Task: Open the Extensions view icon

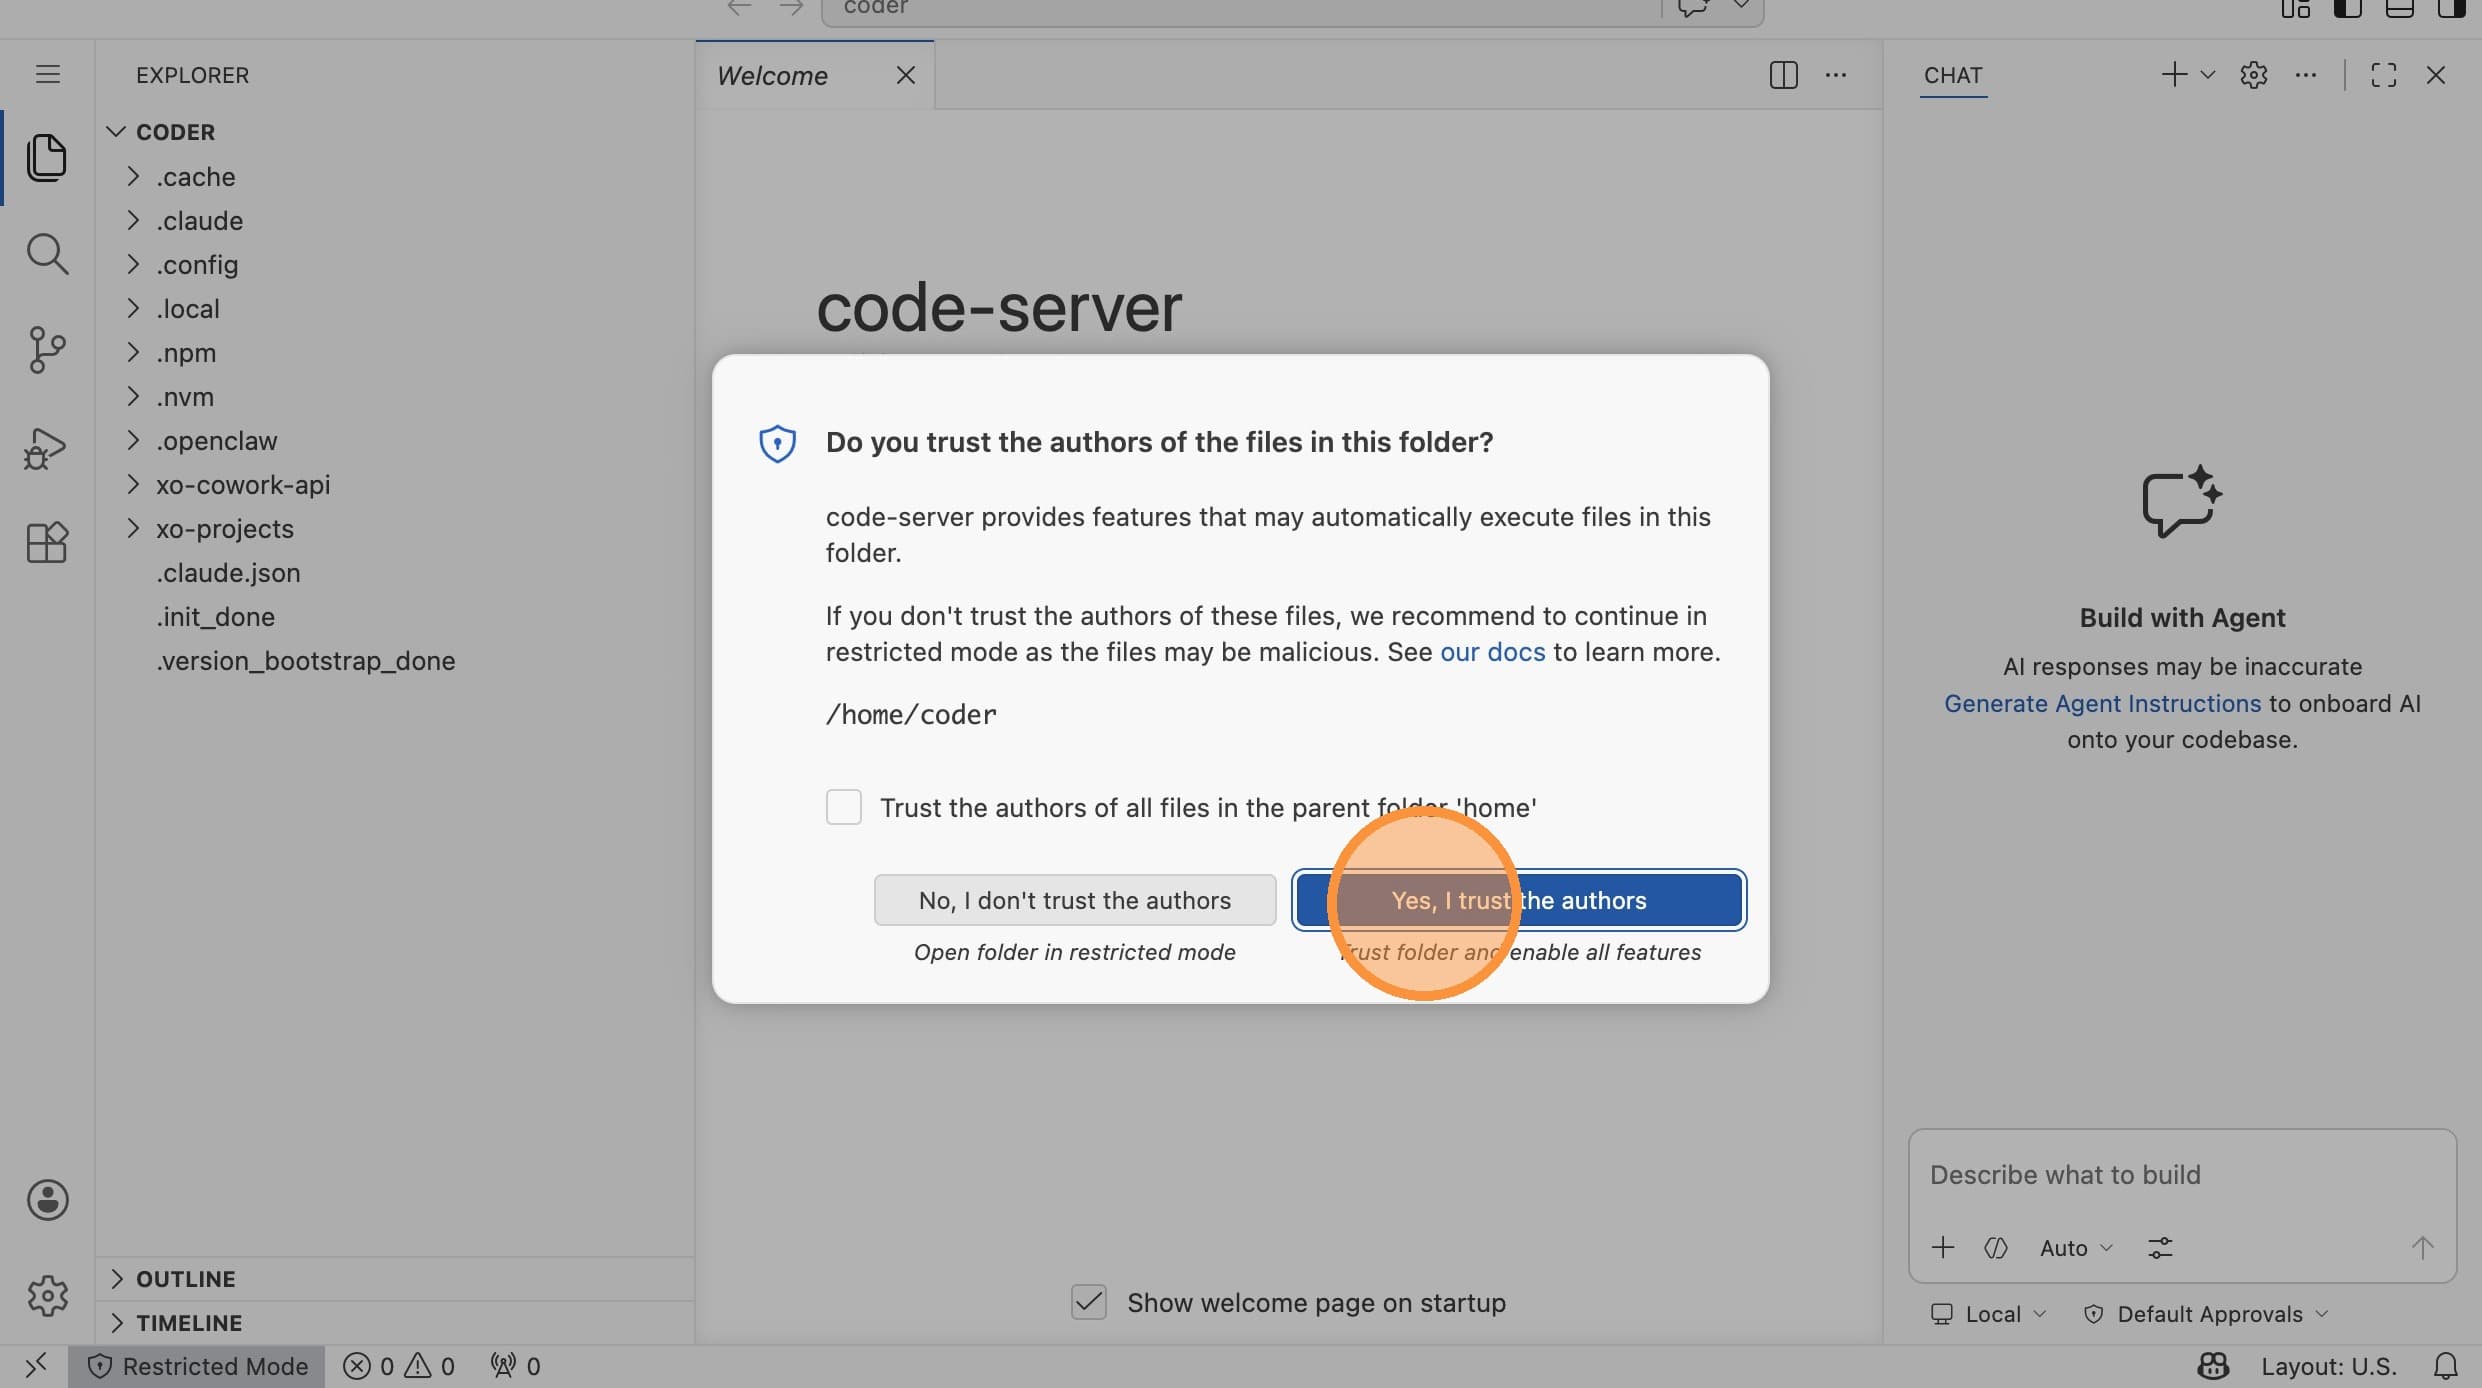Action: tap(47, 543)
